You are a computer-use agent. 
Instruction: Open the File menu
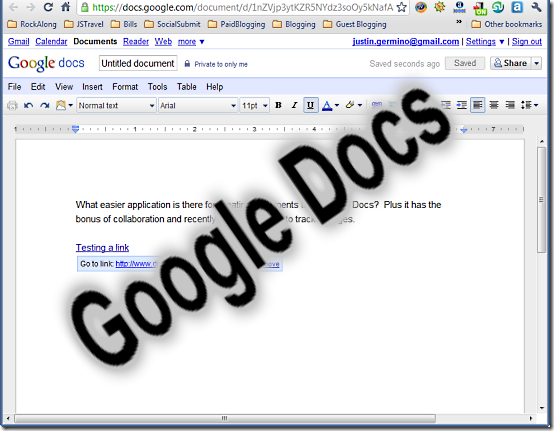coord(14,87)
